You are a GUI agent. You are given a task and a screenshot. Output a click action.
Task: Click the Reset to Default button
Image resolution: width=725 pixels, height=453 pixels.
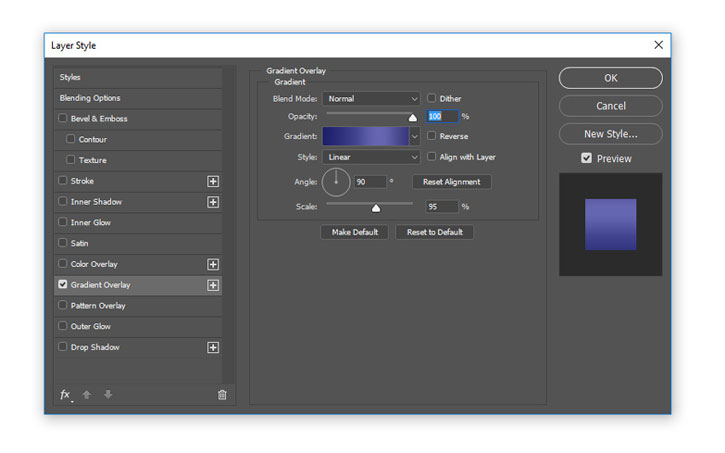(x=435, y=232)
